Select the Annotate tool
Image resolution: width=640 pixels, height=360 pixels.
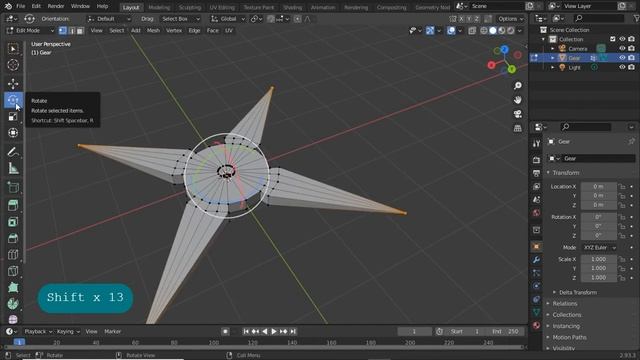pos(13,152)
